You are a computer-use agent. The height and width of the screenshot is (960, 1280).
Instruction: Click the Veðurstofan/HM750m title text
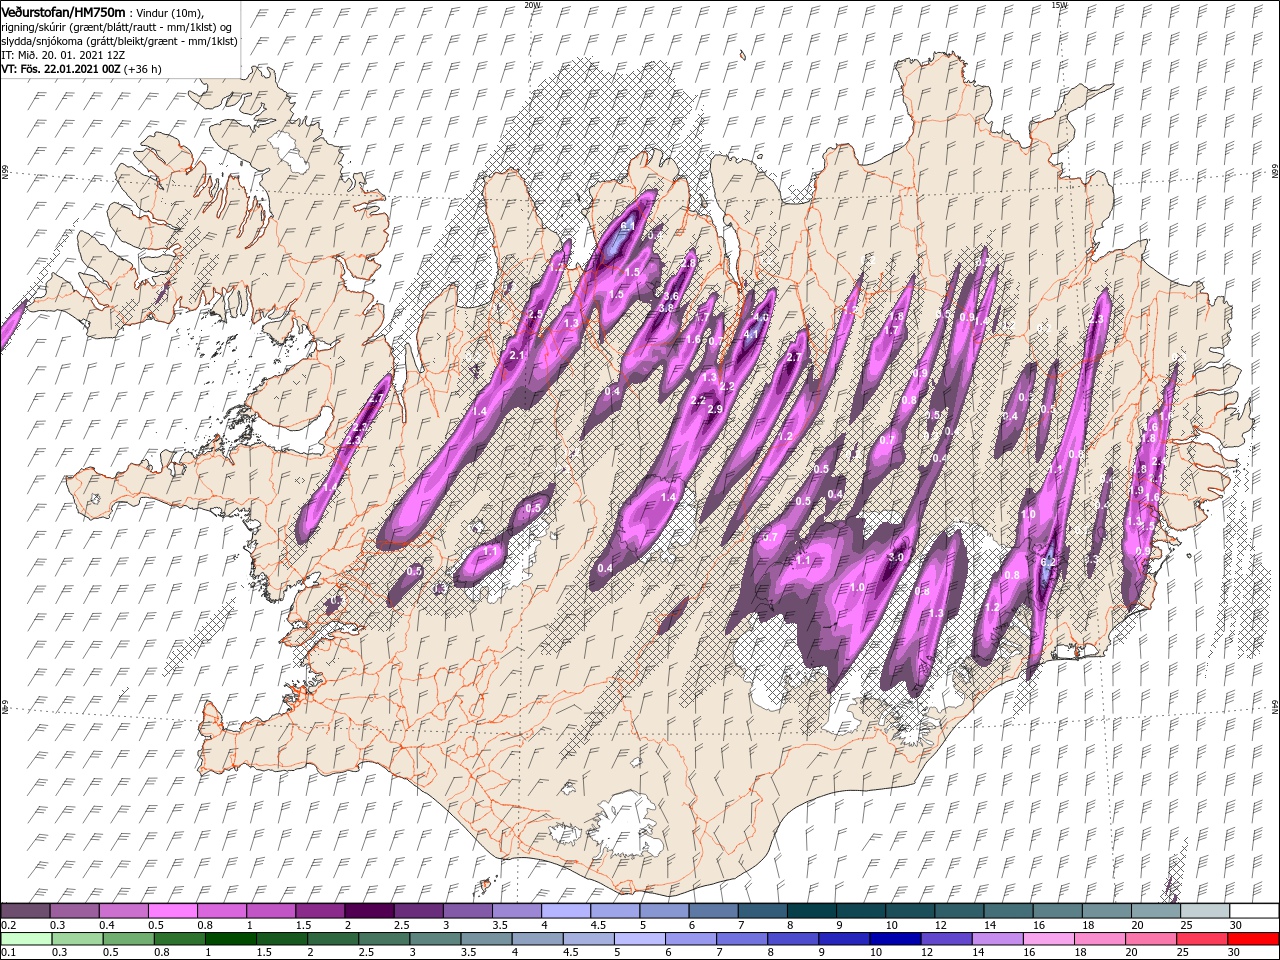coord(64,11)
